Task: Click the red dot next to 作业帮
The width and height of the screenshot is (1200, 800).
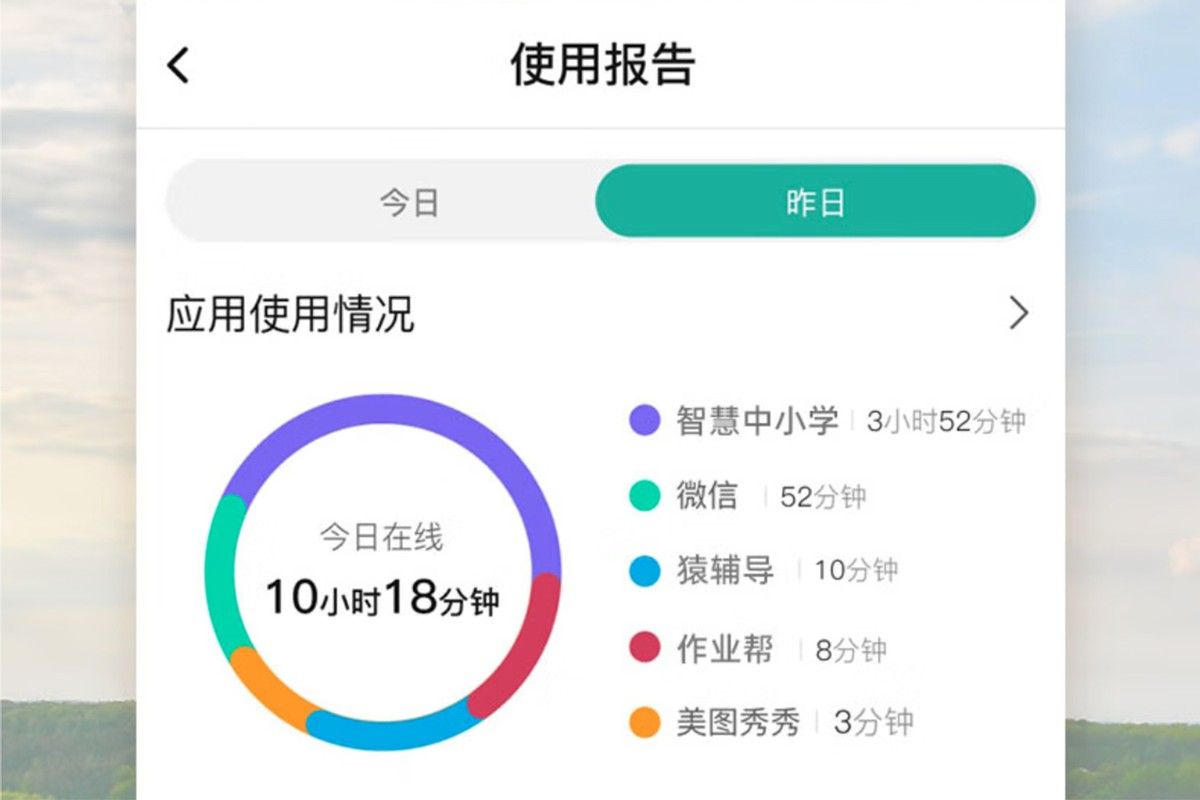Action: click(x=645, y=647)
